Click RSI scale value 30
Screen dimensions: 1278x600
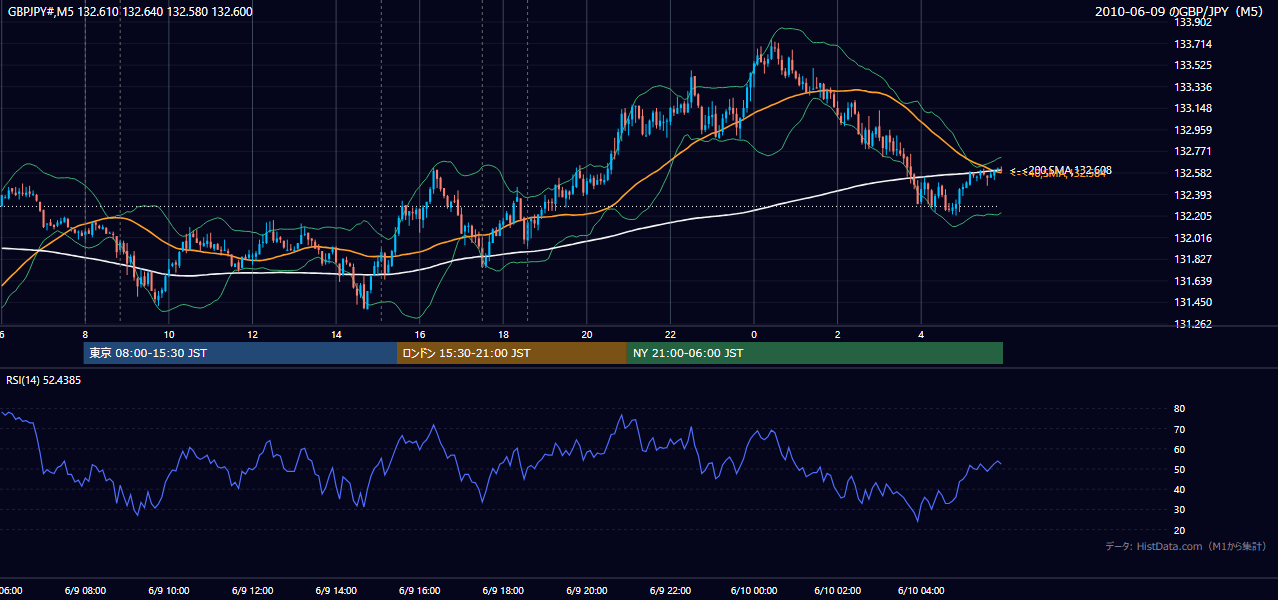click(x=1179, y=510)
